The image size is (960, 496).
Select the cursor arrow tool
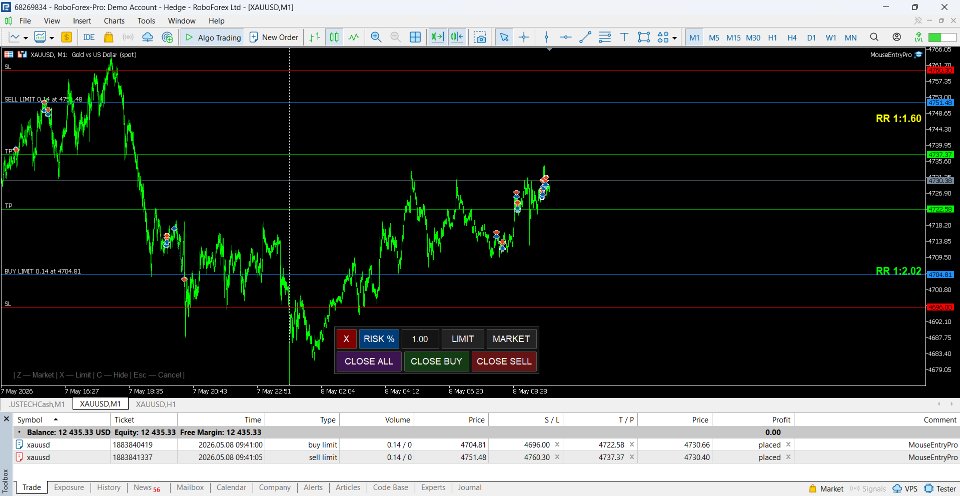point(504,37)
